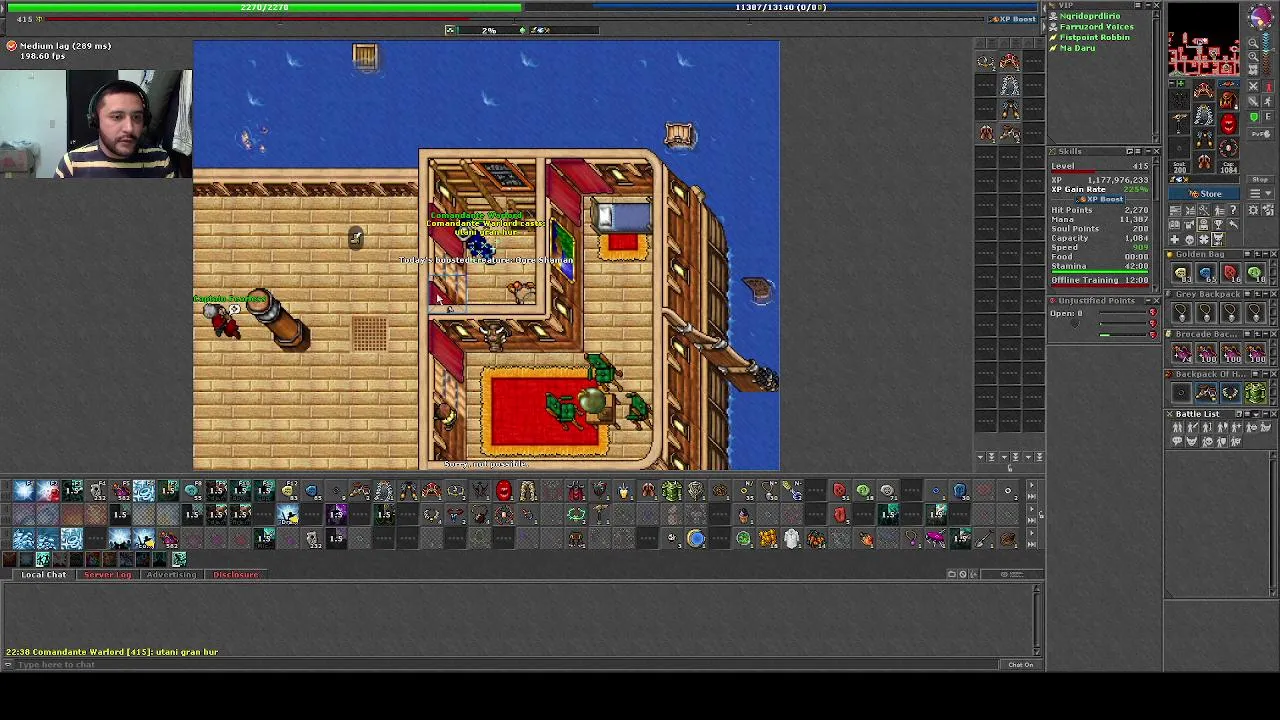
Task: Select the first necklace in Grey Backpack
Action: pyautogui.click(x=1181, y=314)
